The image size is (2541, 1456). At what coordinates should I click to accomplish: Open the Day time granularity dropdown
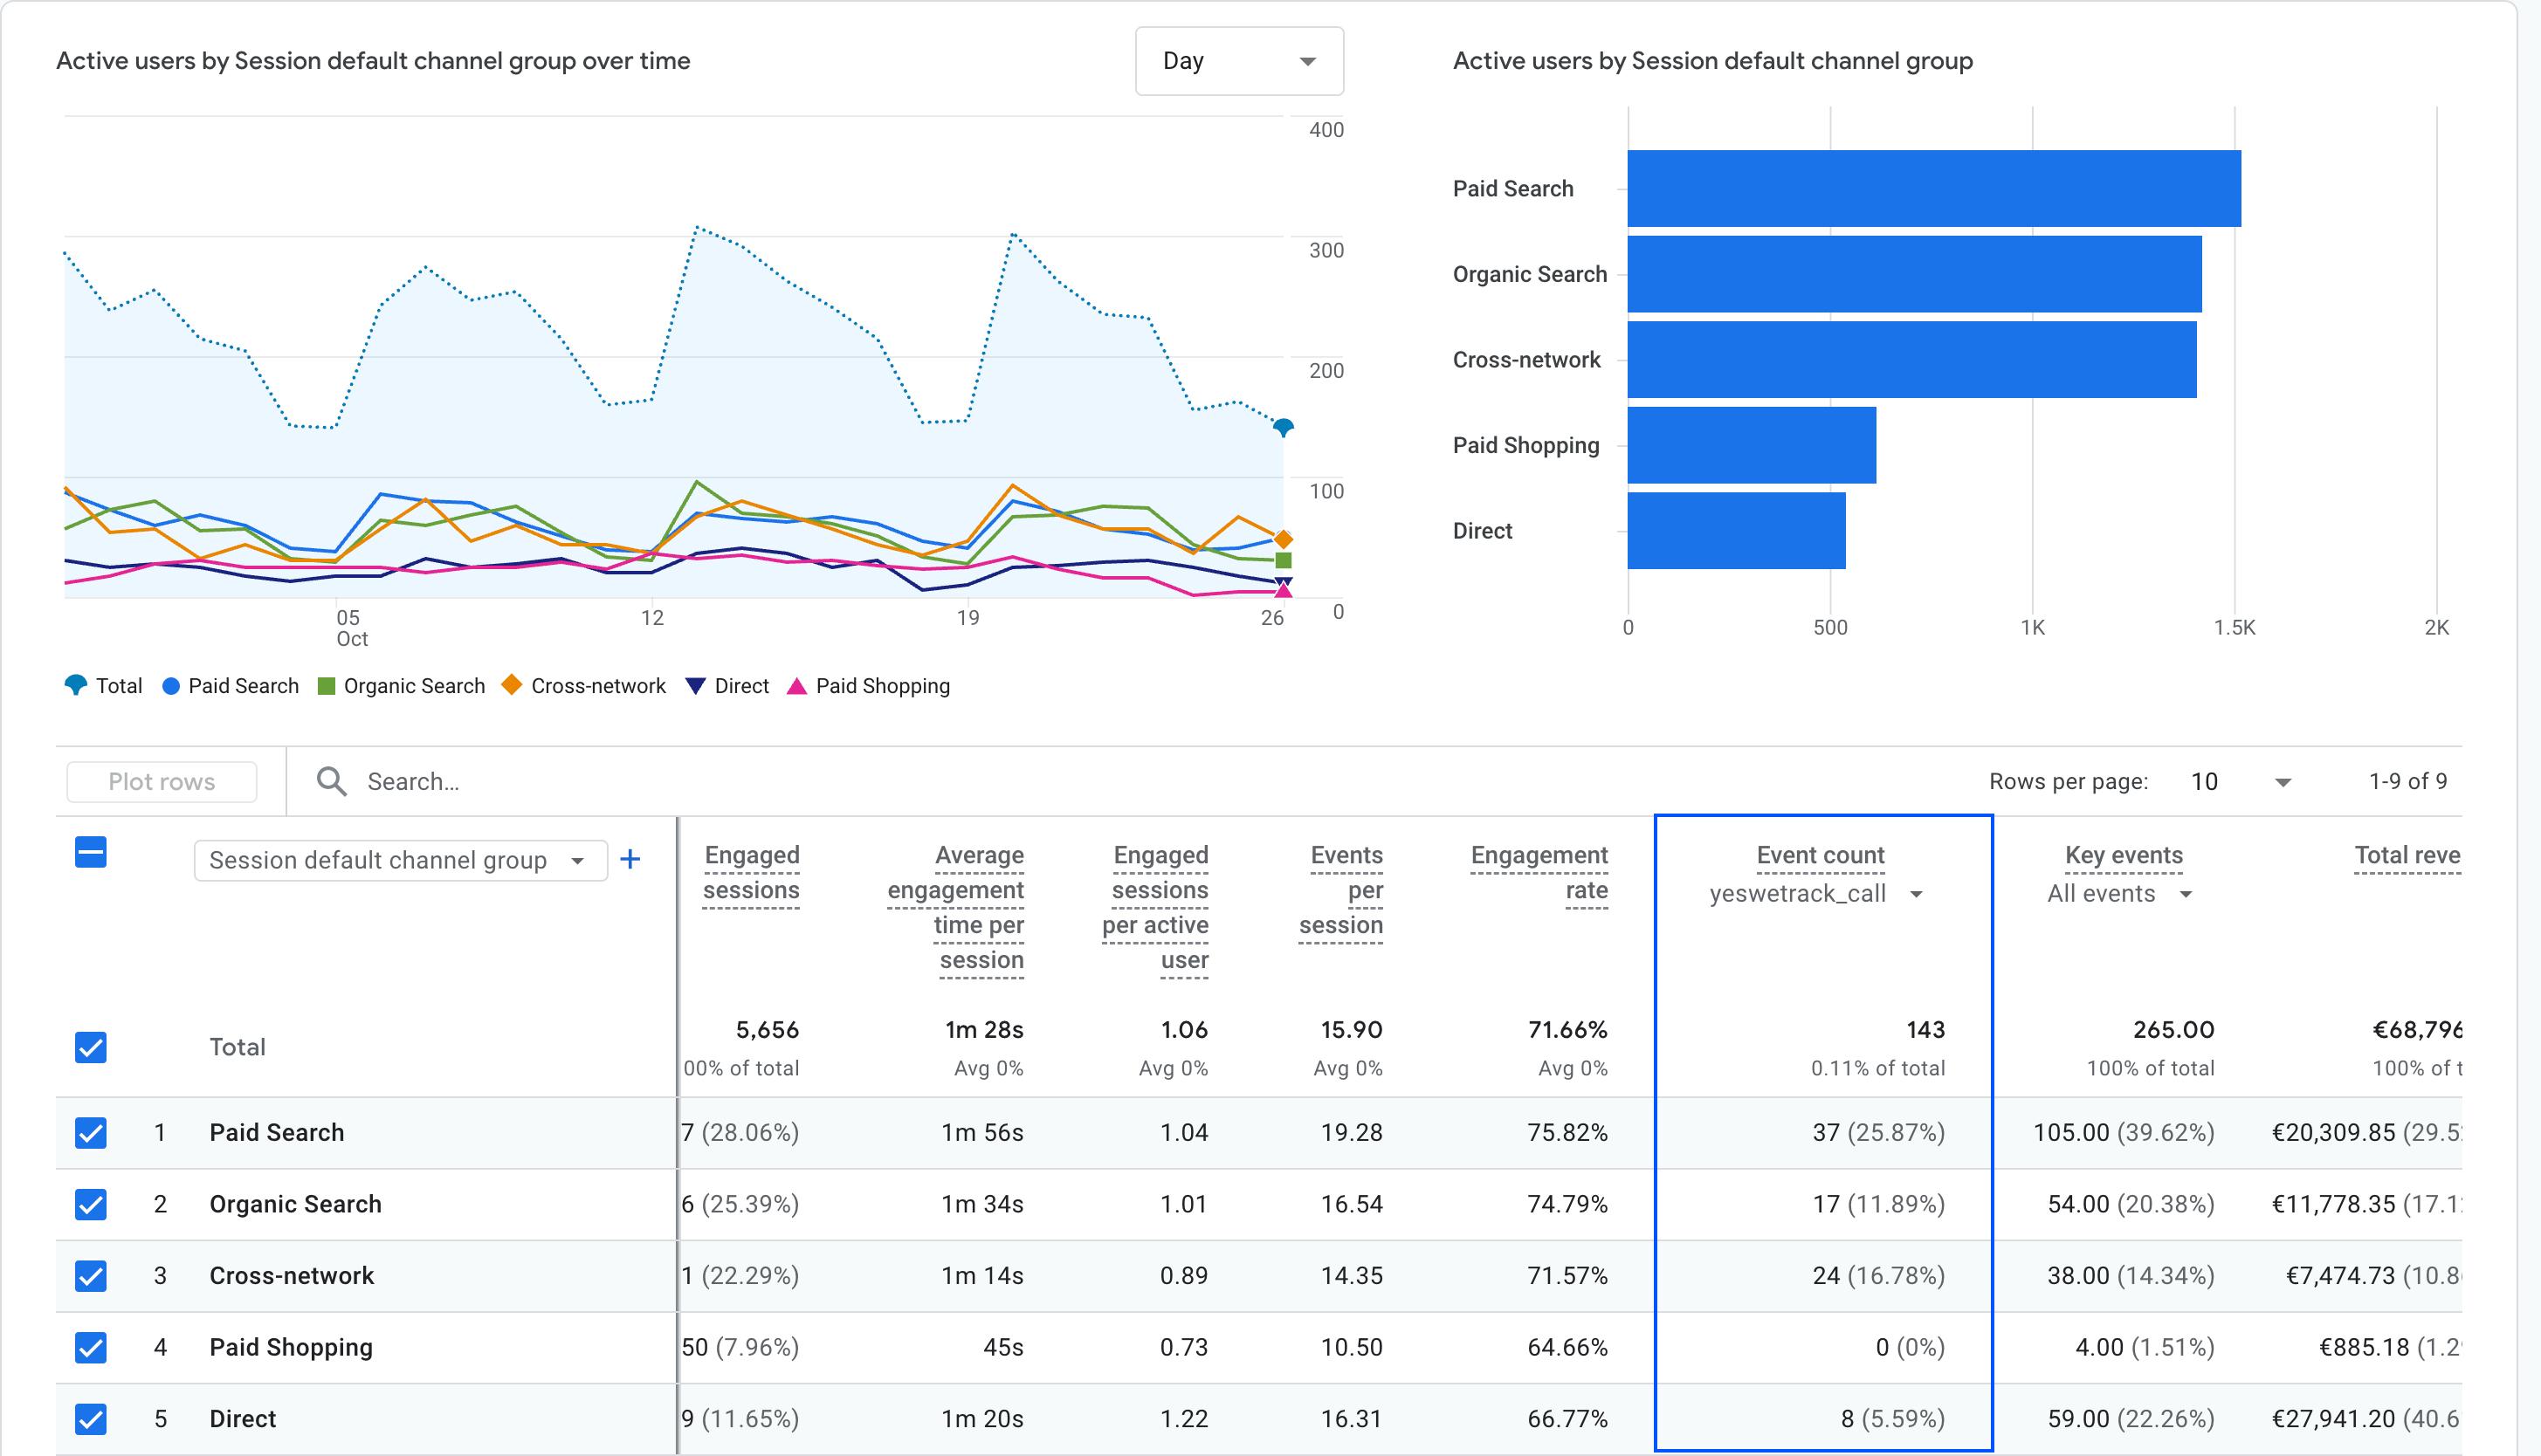point(1240,61)
